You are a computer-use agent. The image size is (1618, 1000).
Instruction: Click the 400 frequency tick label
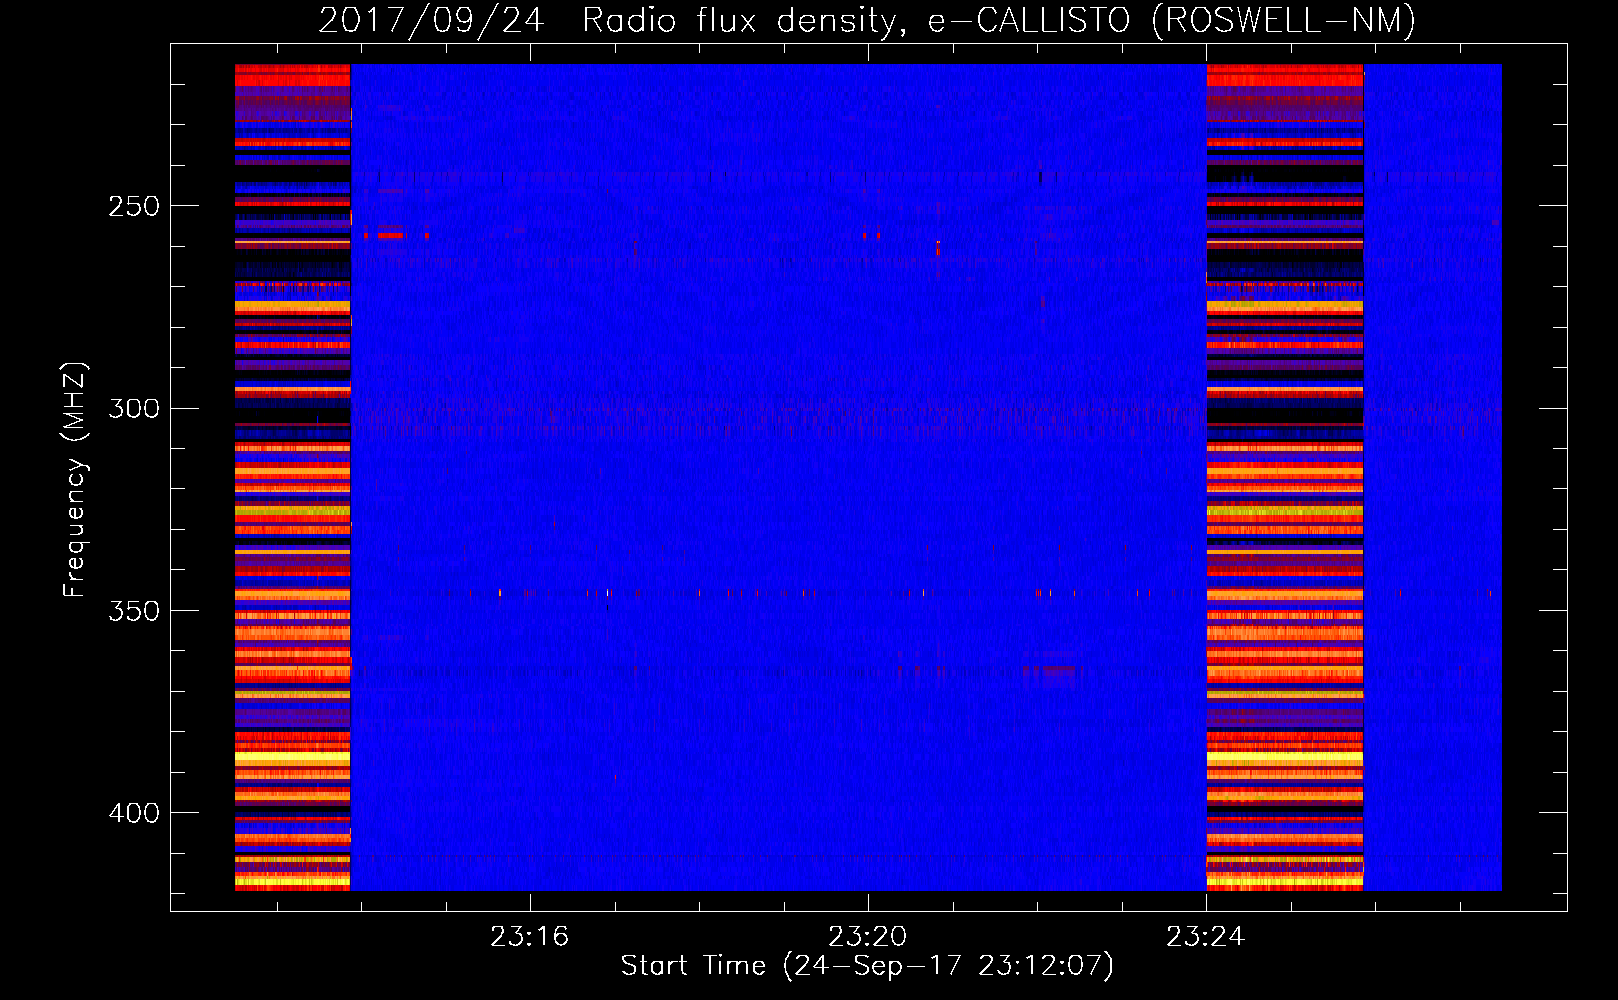coord(134,813)
